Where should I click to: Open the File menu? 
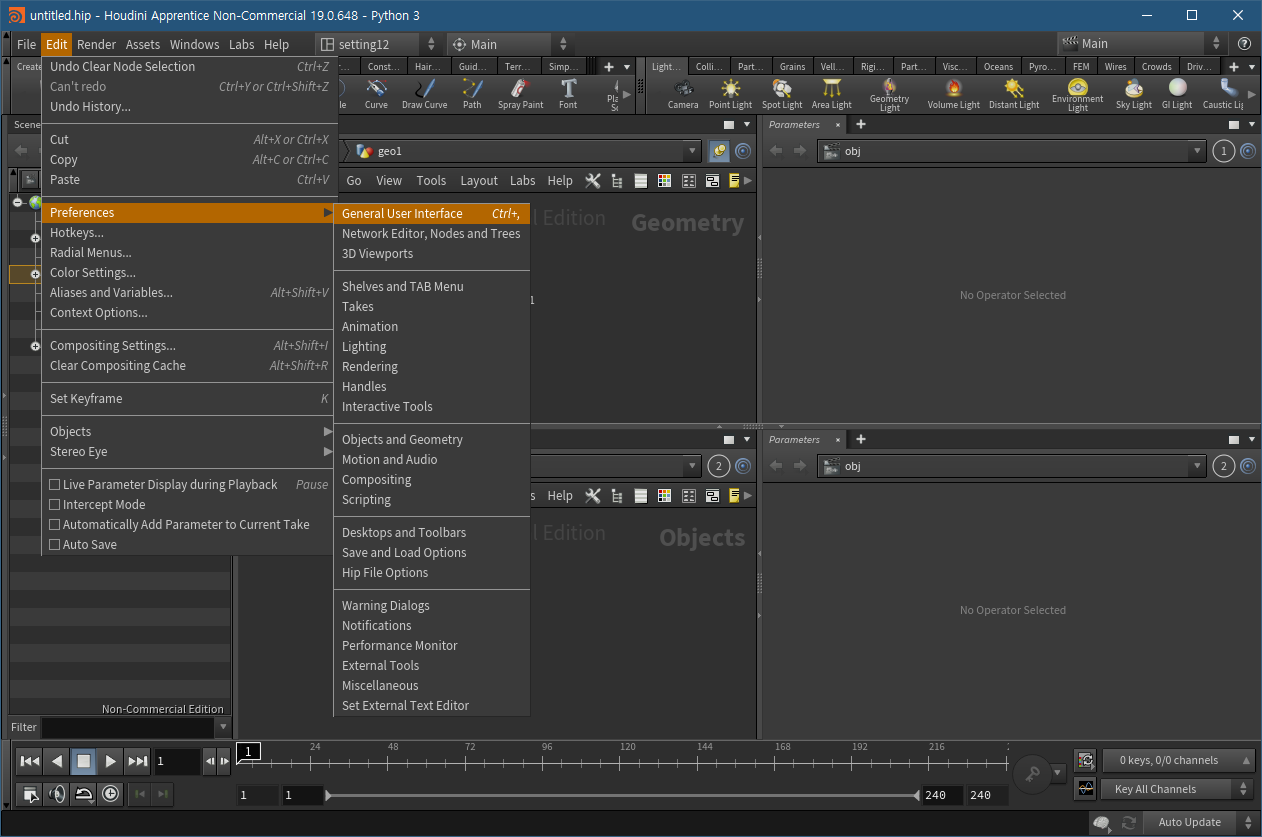pos(26,44)
